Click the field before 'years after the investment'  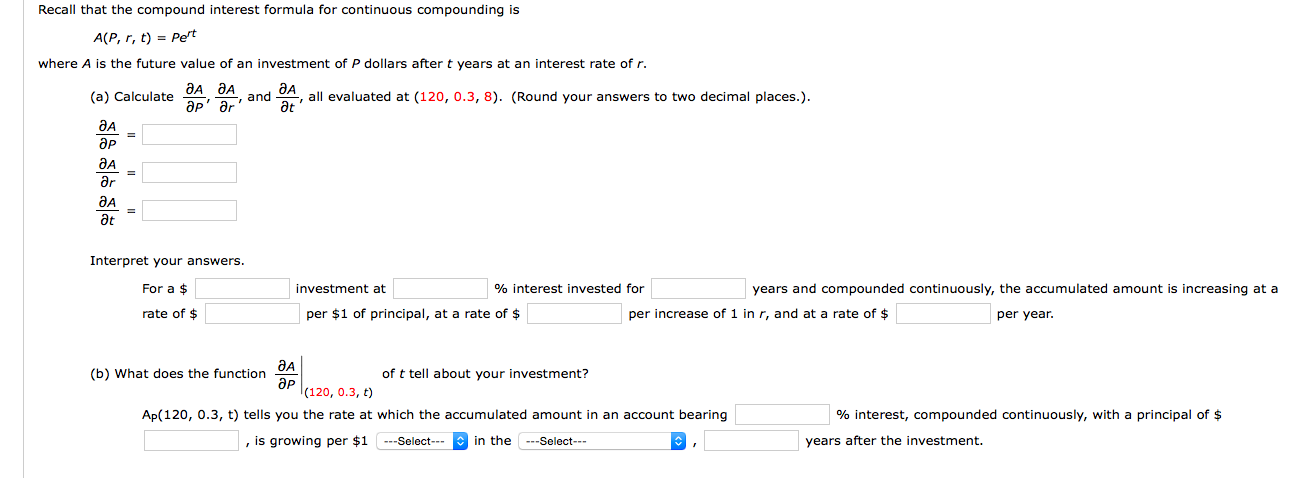751,441
